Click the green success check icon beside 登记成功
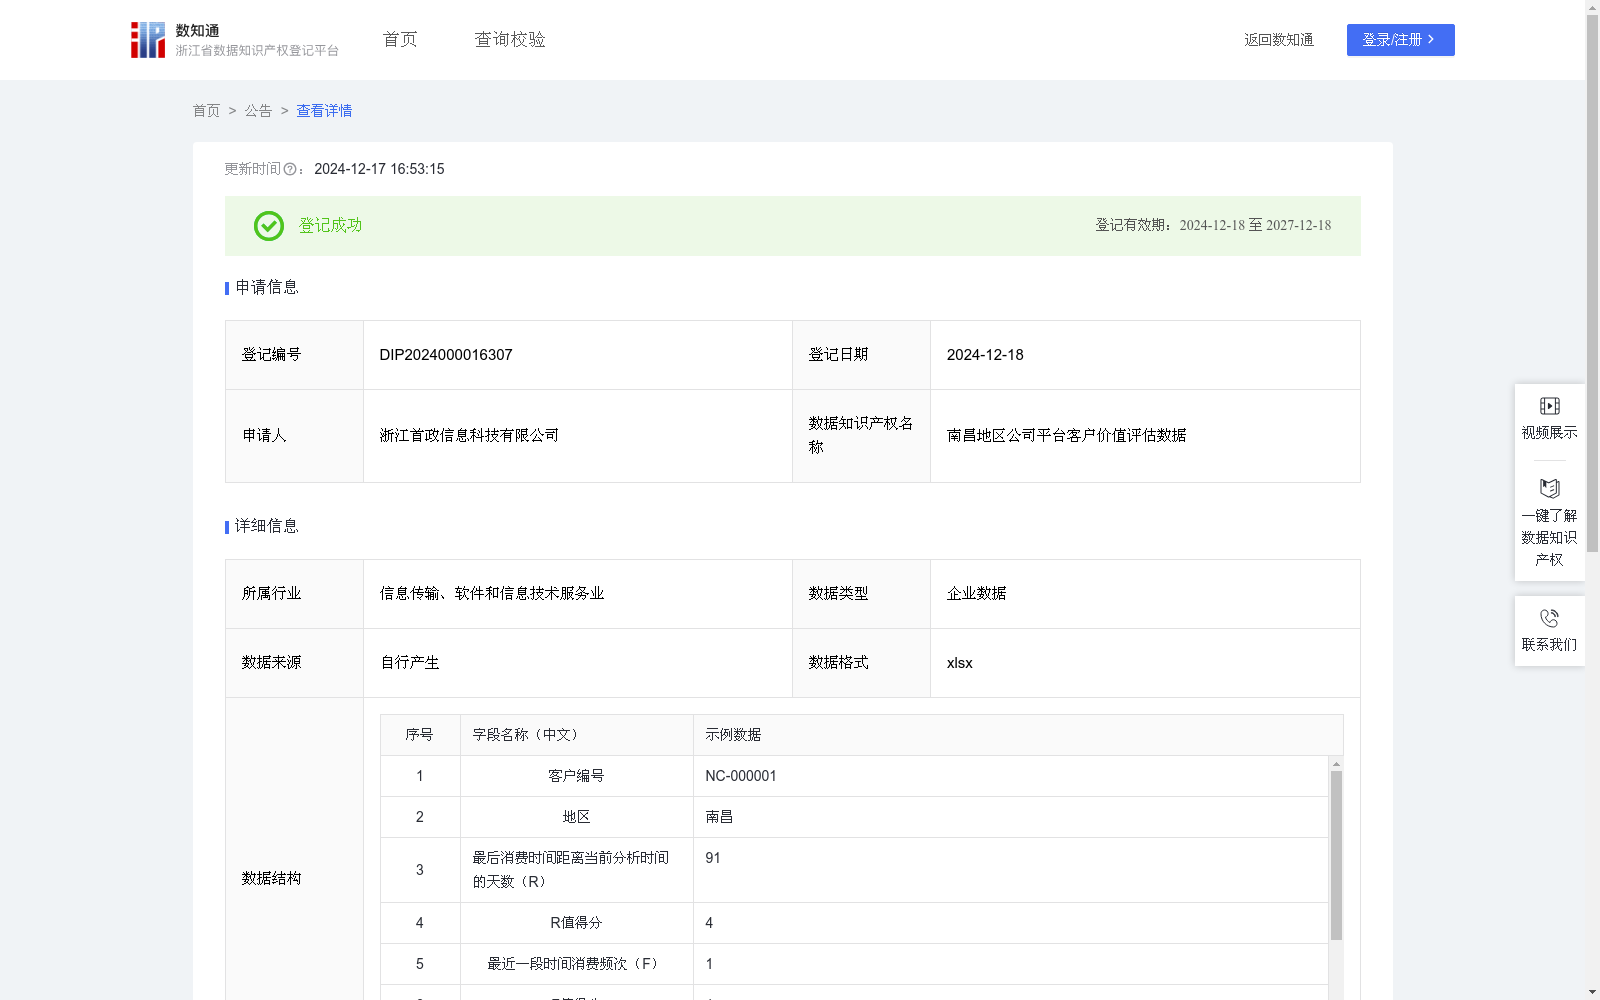This screenshot has height=1000, width=1600. [x=268, y=226]
